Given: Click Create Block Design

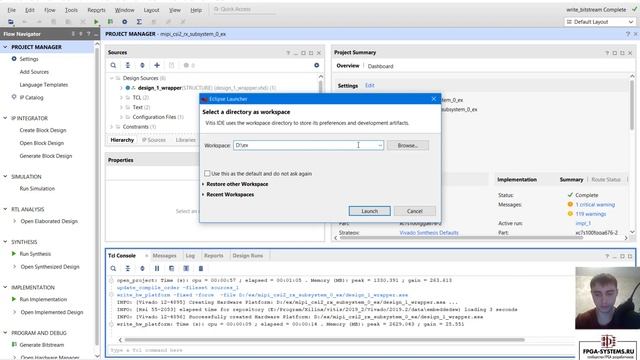Looking at the screenshot, I should 43,130.
